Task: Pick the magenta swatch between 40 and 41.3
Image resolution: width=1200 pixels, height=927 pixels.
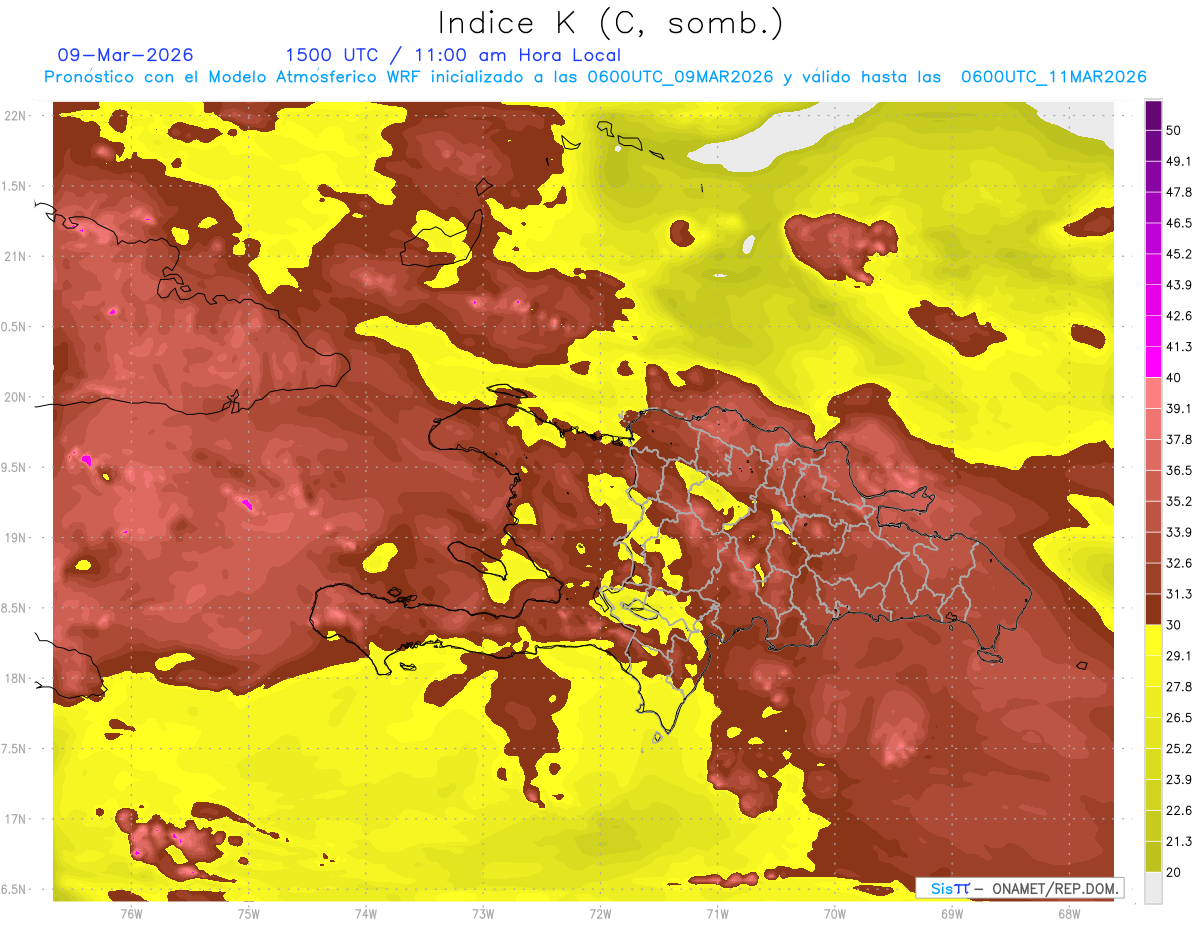Action: point(1153,362)
